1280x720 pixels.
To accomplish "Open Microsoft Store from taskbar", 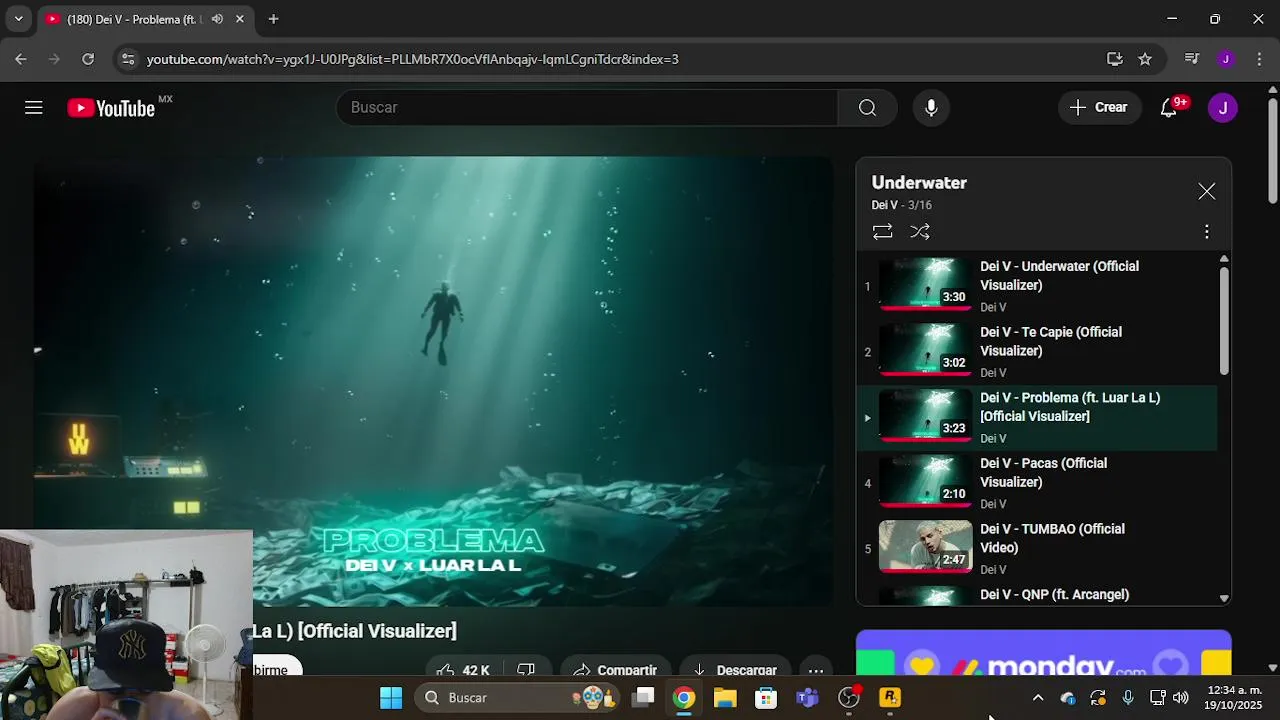I will point(766,697).
